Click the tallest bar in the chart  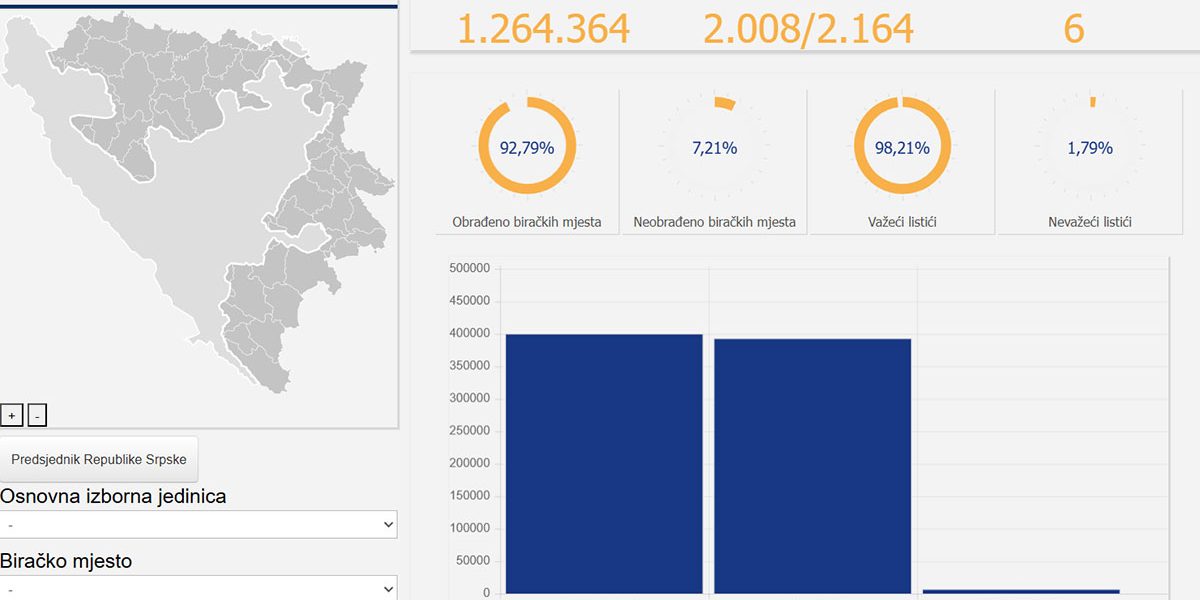pos(604,463)
